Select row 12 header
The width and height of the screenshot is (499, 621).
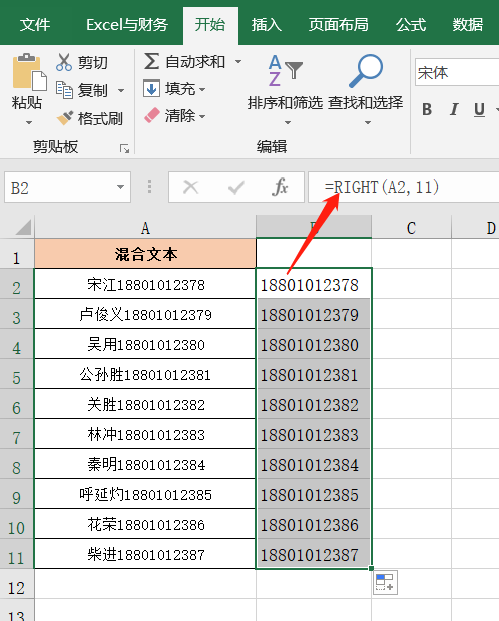[17, 584]
